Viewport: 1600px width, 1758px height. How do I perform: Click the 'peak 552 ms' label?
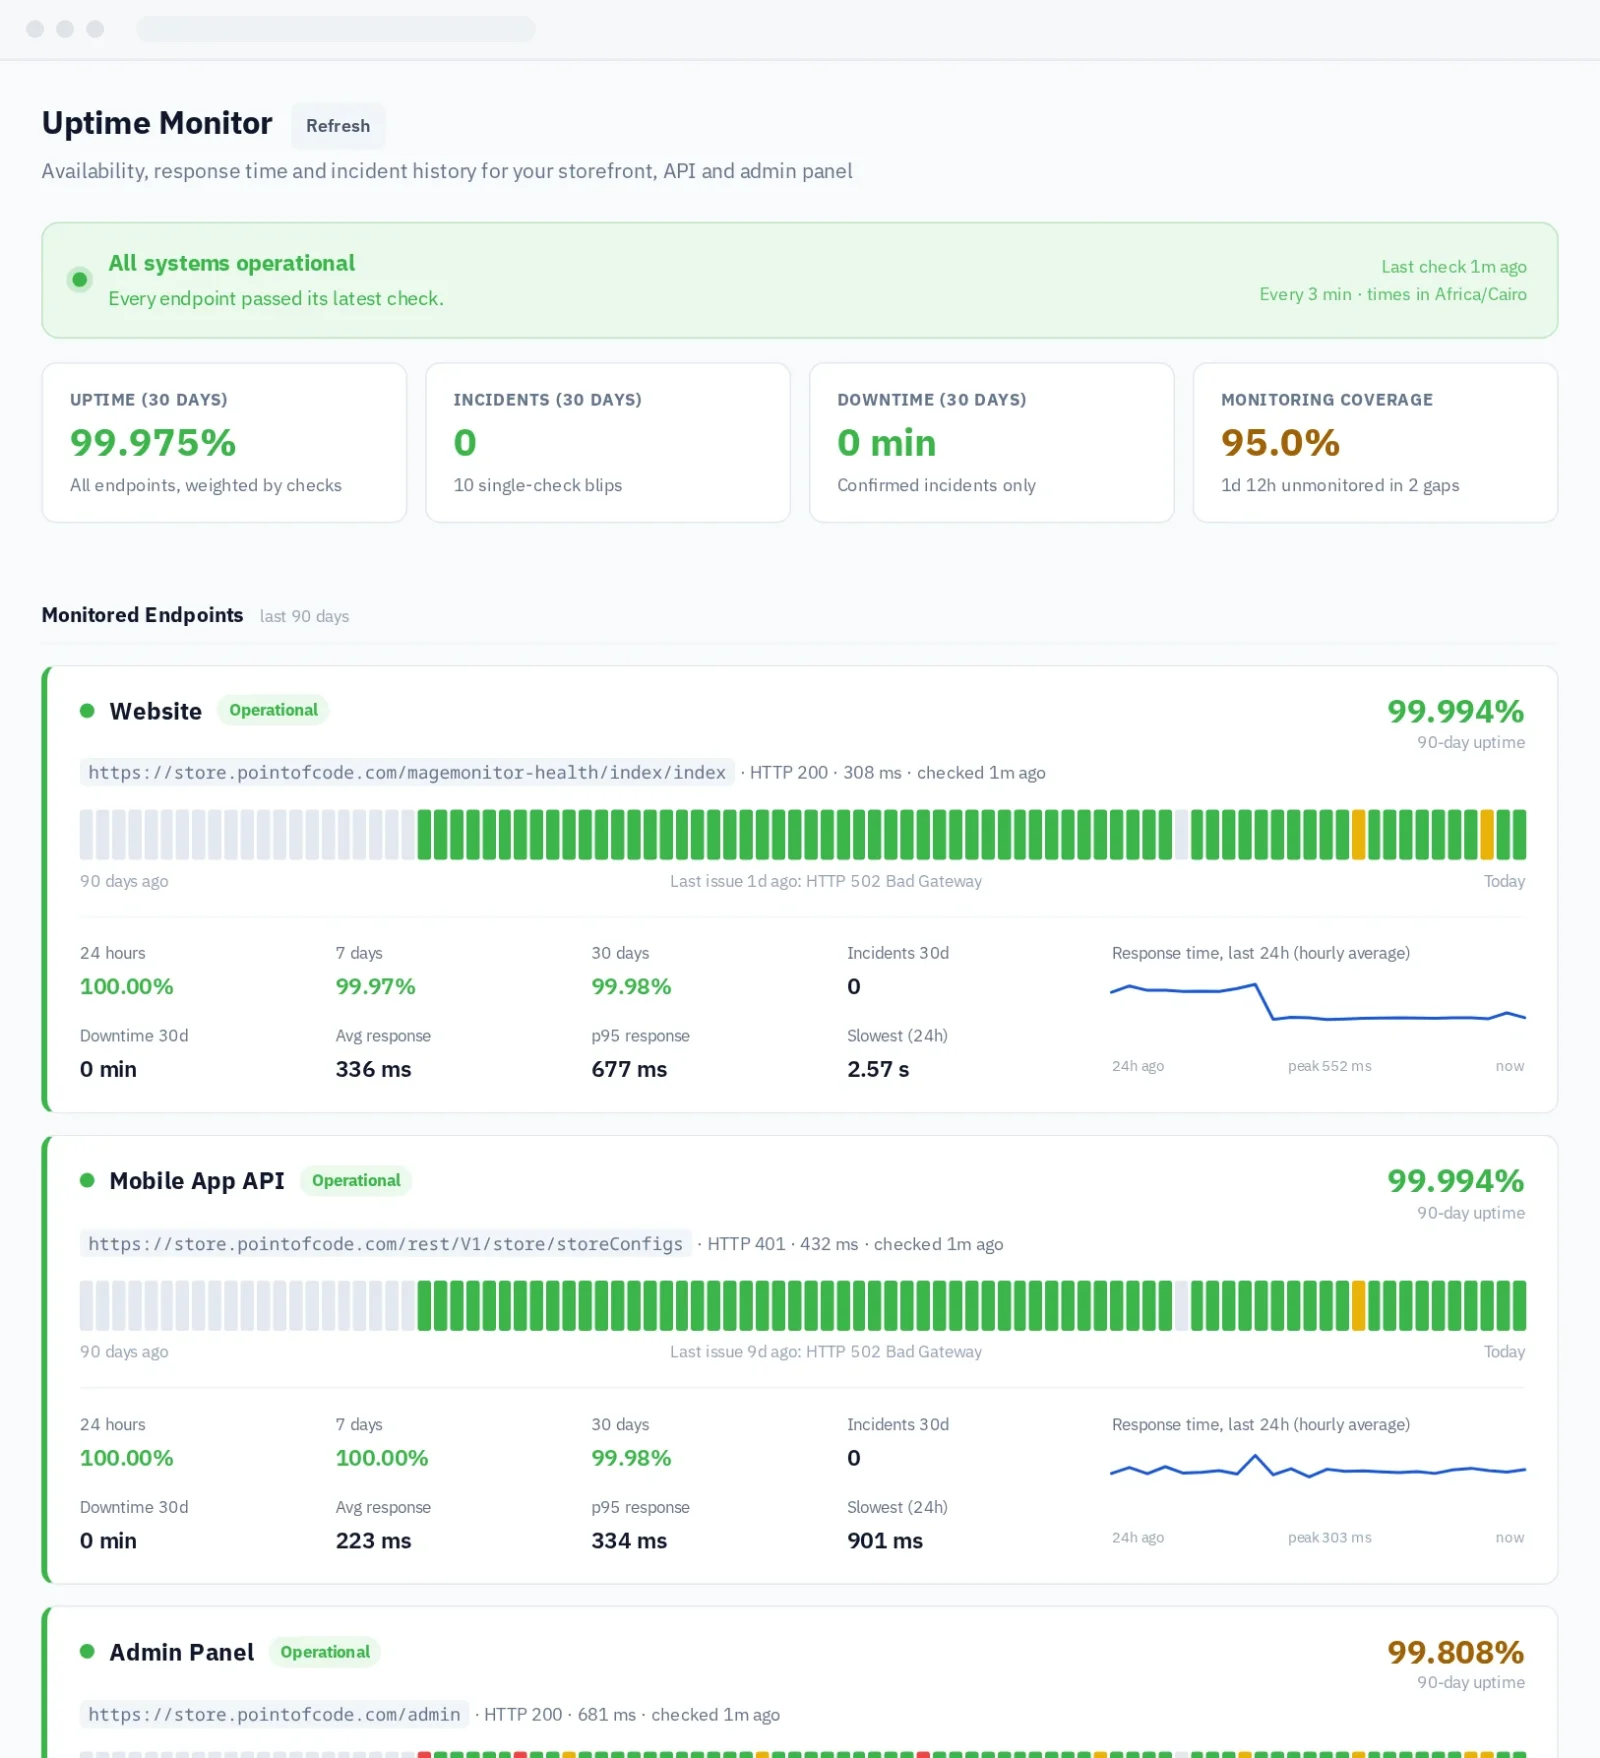click(x=1329, y=1066)
